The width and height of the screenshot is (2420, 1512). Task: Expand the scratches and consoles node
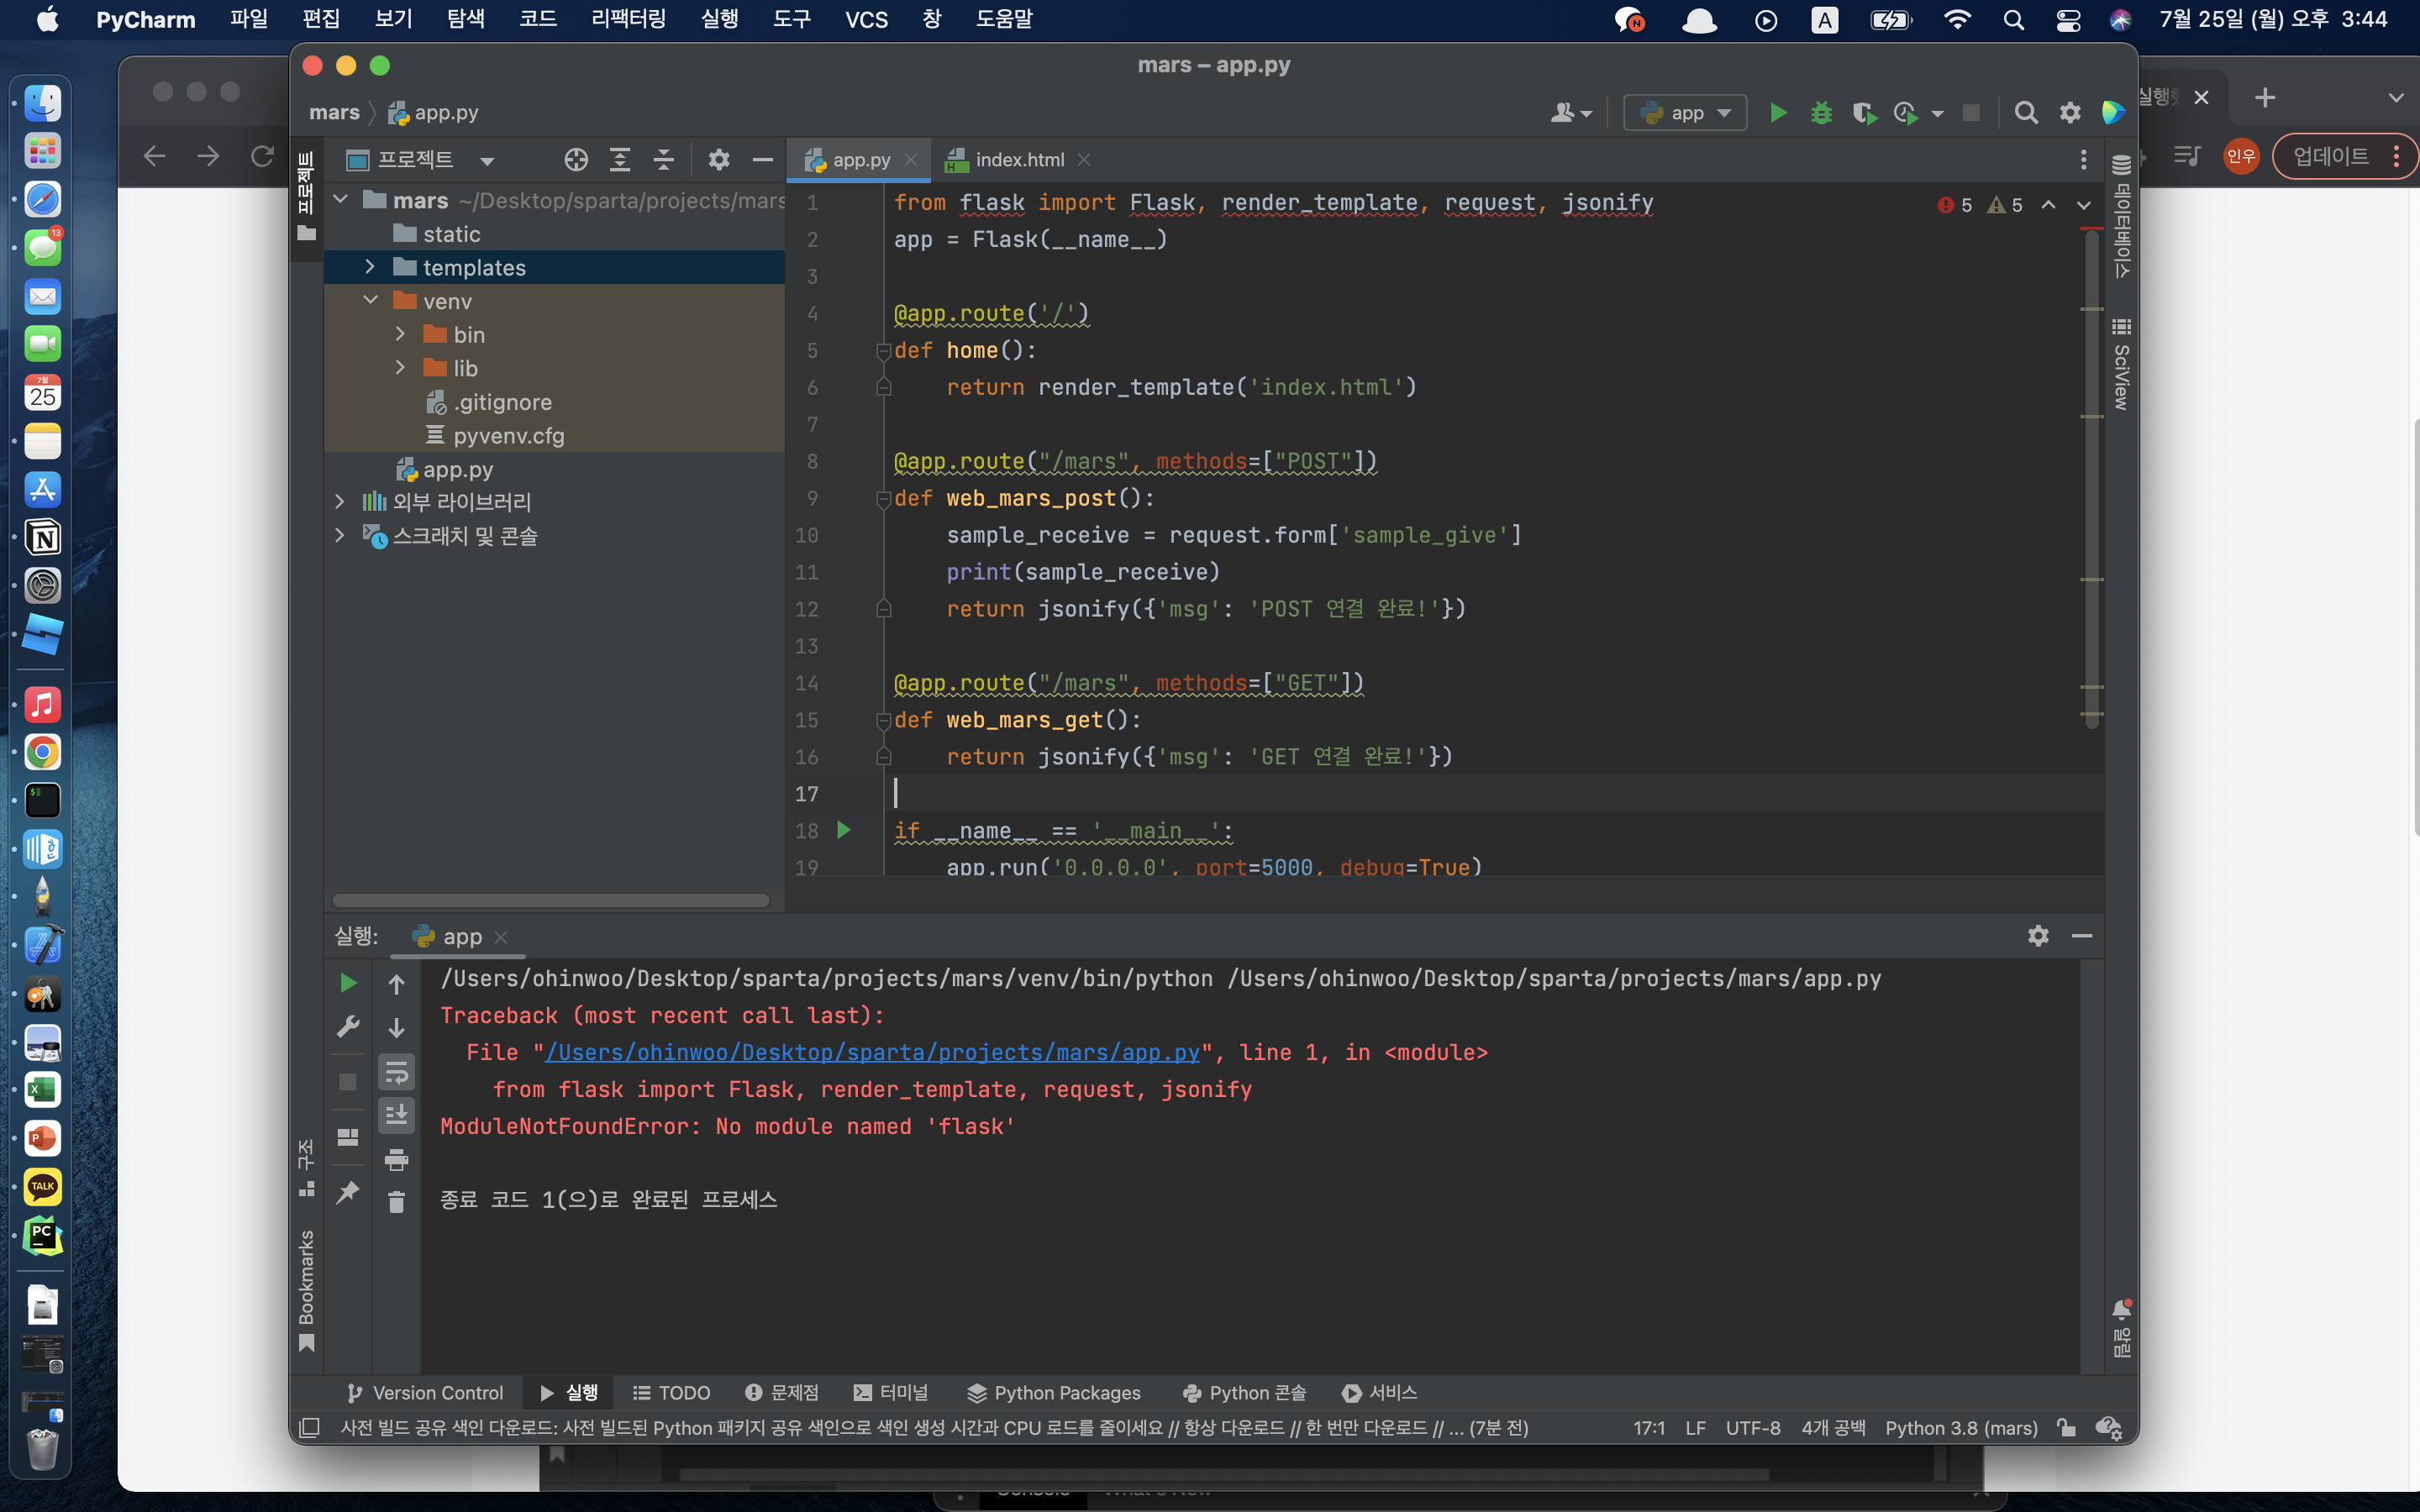(x=340, y=536)
